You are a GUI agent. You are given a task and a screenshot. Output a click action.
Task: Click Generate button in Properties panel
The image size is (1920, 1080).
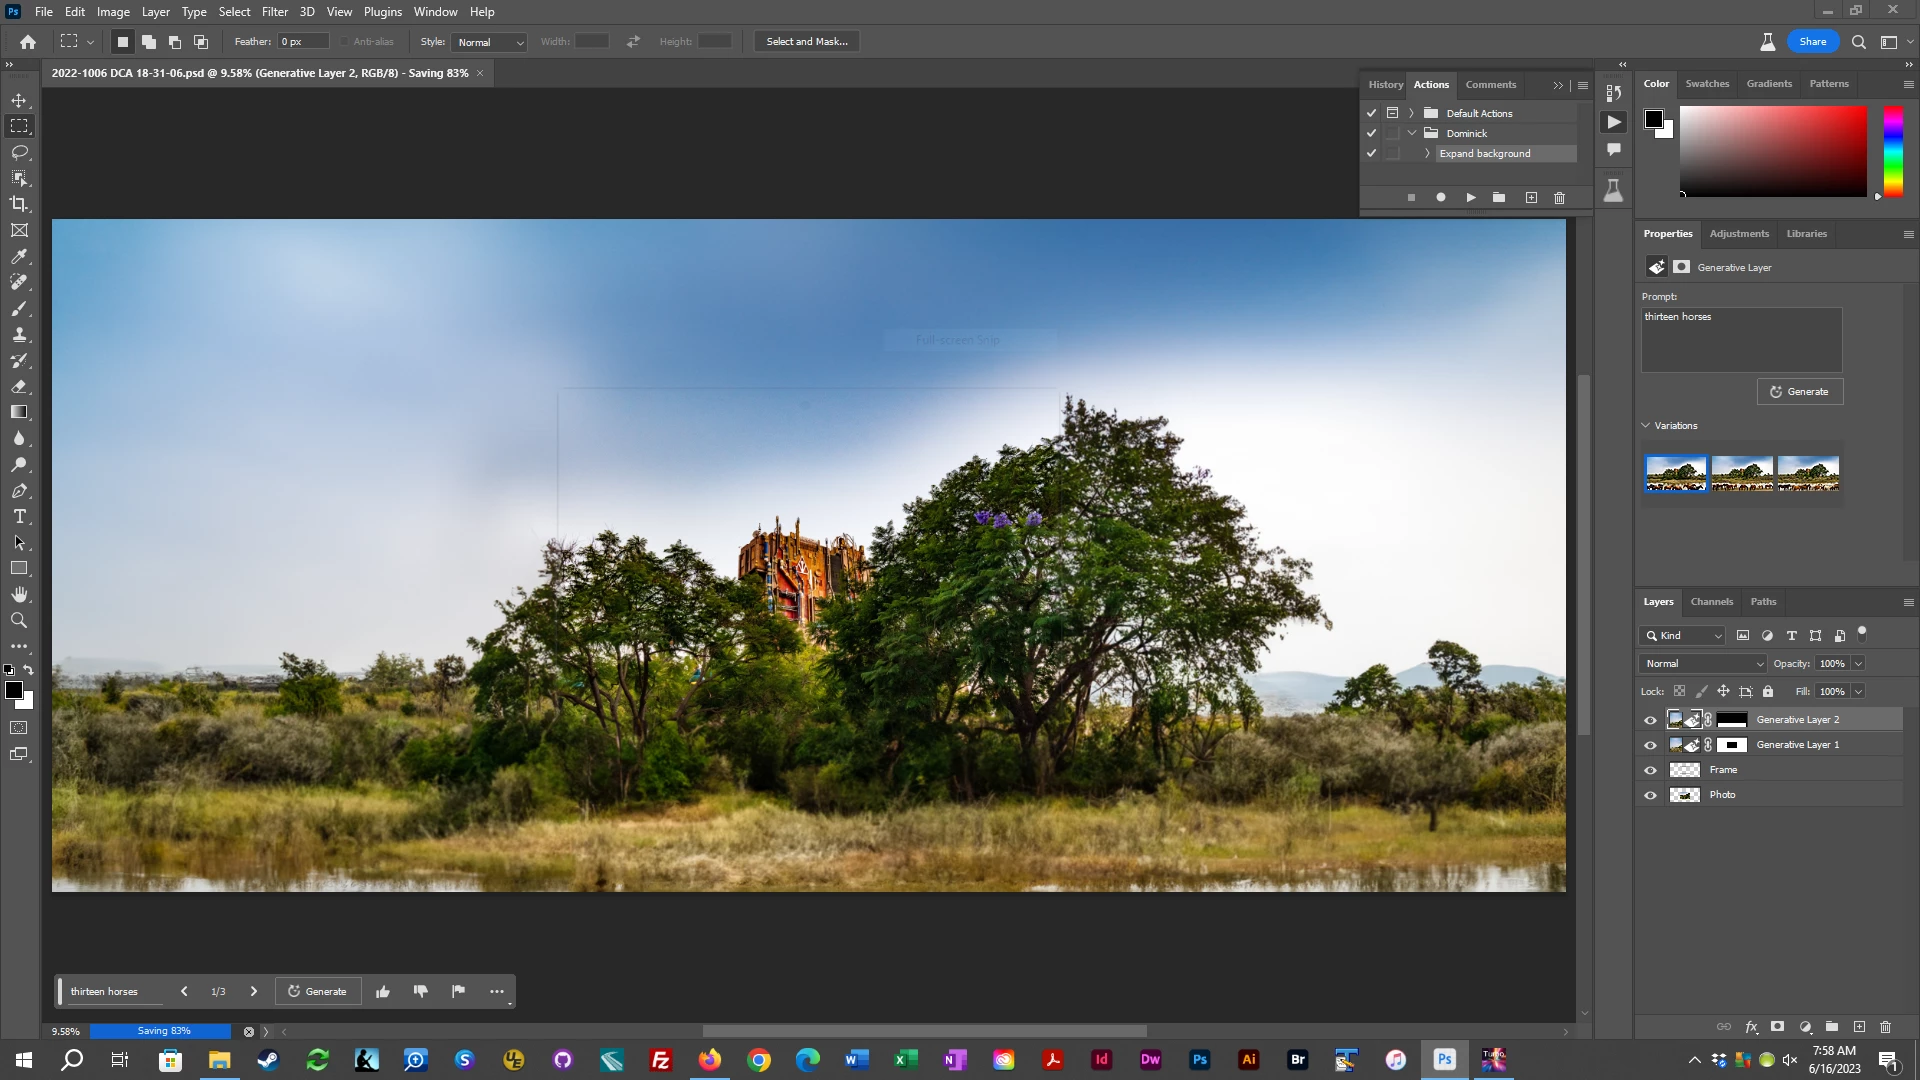coord(1799,392)
